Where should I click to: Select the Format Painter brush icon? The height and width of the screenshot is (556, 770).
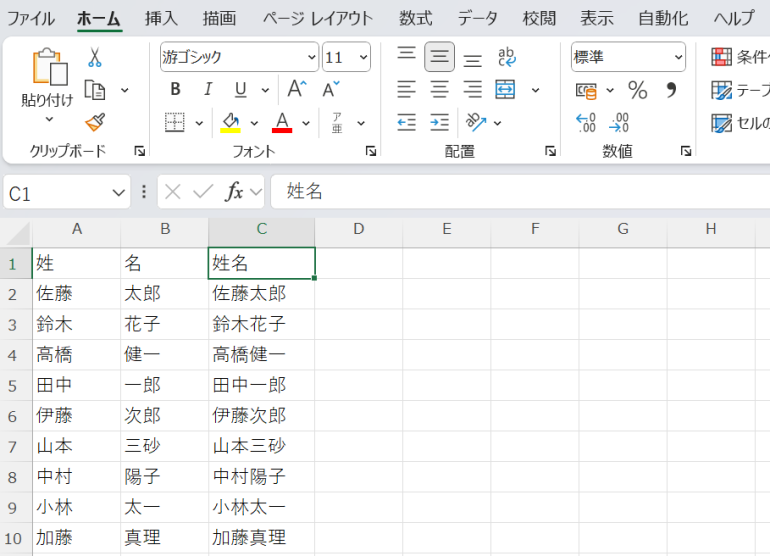tap(95, 122)
